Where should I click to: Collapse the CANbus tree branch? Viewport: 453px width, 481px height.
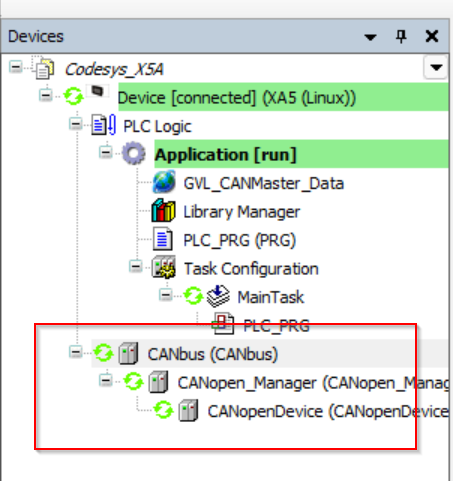click(76, 352)
